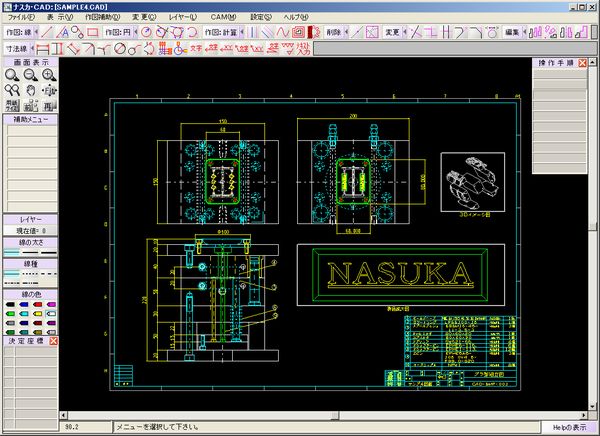The width and height of the screenshot is (600, 436).
Task: Choose the solid cyan line type
Action: click(x=11, y=274)
